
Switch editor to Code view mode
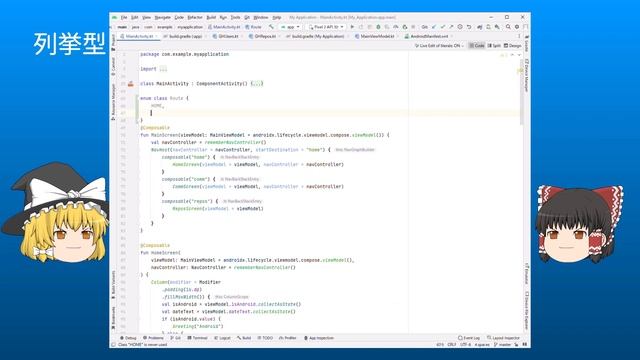[x=476, y=46]
